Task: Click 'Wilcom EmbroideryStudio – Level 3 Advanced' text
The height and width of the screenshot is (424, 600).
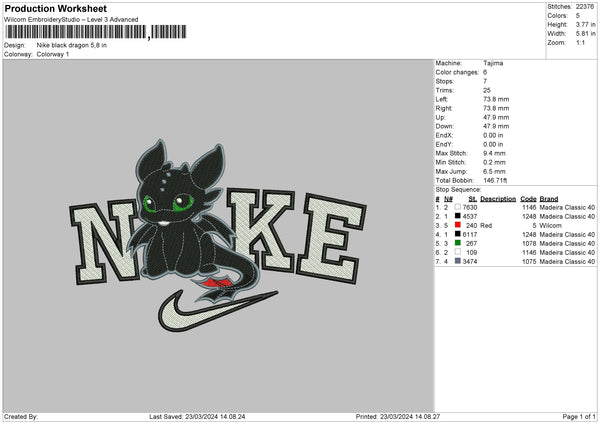Action: [x=71, y=20]
